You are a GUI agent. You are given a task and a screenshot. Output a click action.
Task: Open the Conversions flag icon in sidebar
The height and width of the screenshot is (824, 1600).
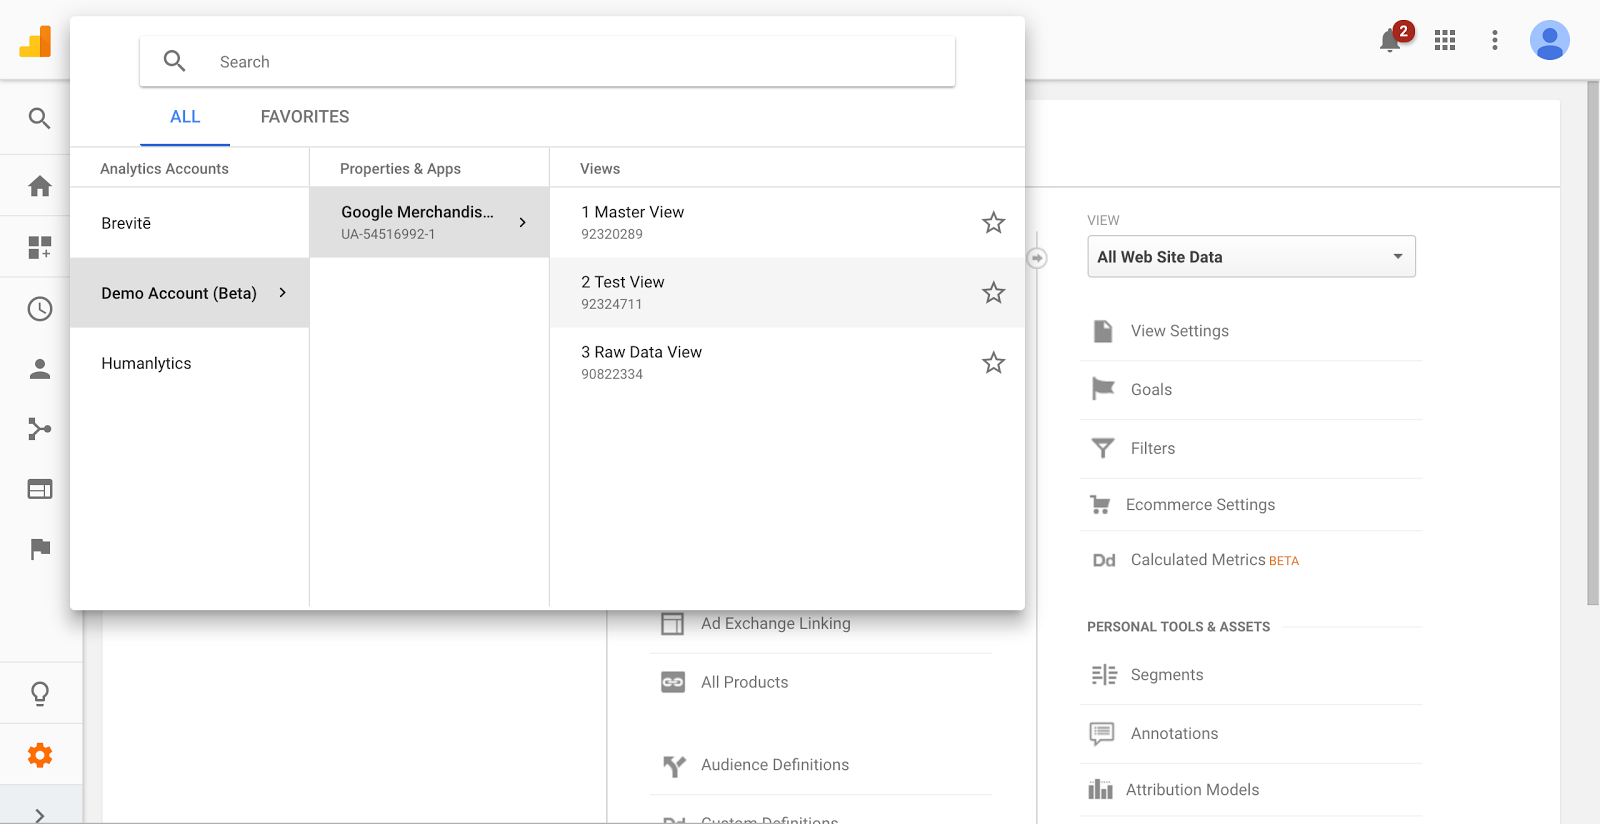coord(40,549)
